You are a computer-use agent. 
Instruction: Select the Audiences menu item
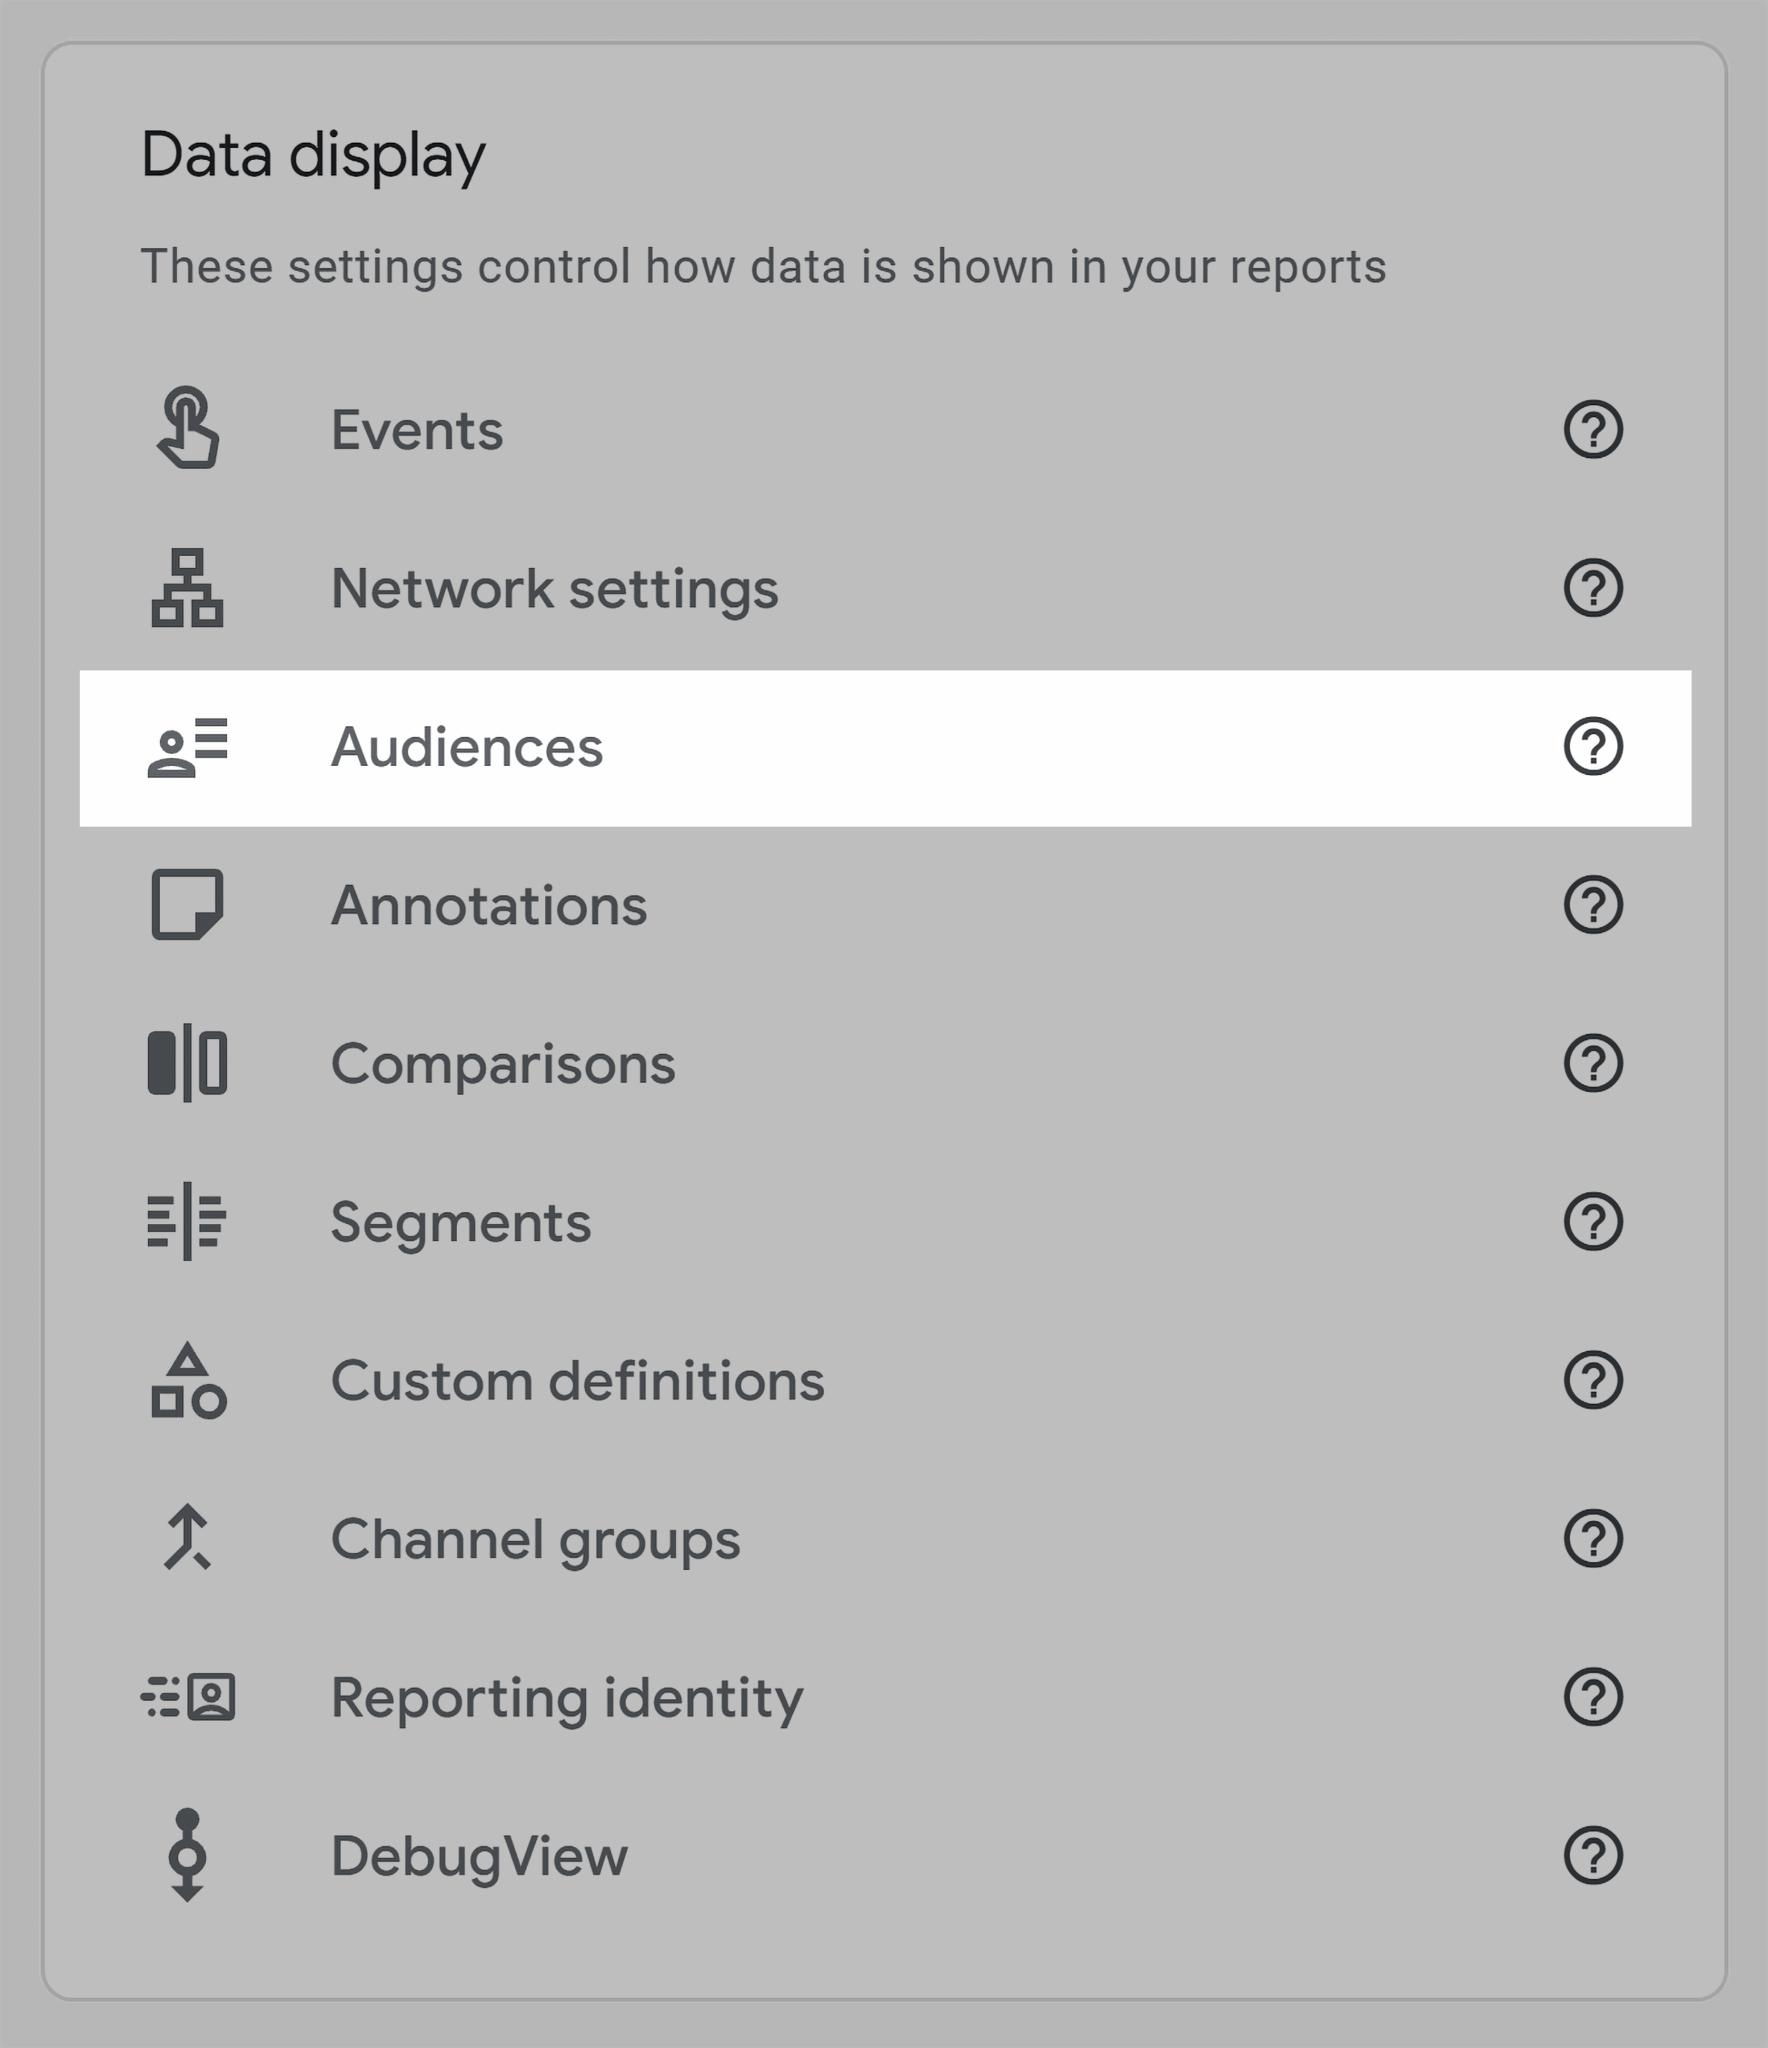(x=885, y=747)
